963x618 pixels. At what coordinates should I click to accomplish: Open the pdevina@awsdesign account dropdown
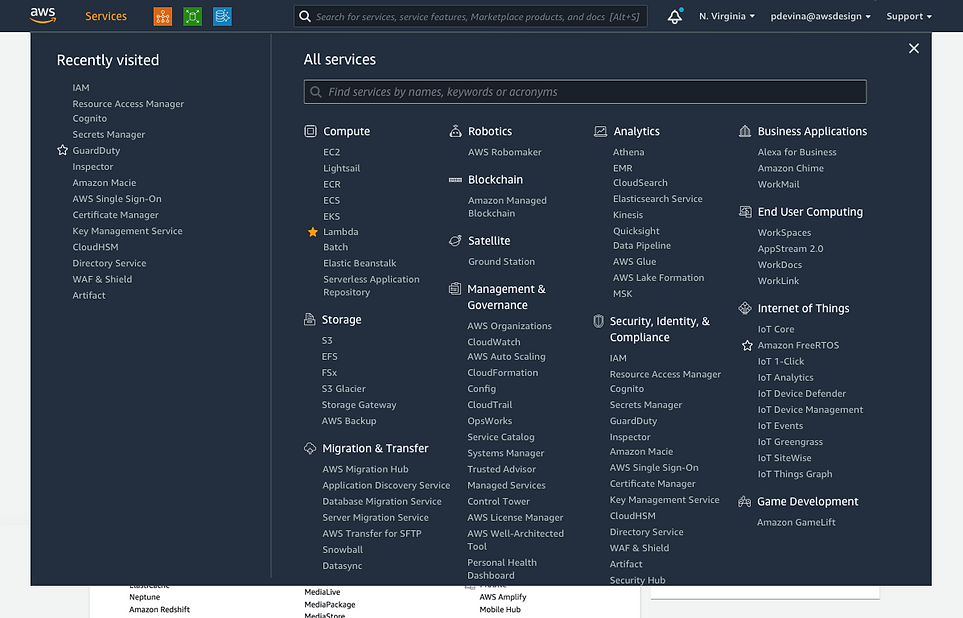click(x=821, y=17)
